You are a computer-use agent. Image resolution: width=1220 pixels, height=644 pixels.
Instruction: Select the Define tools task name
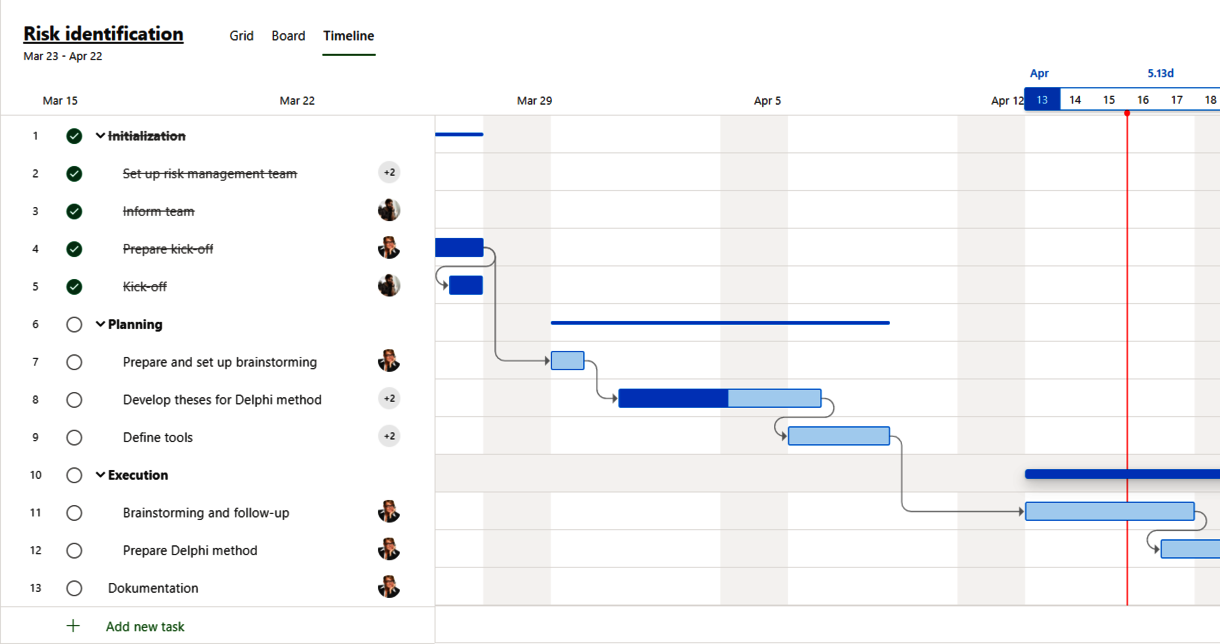[x=158, y=437]
